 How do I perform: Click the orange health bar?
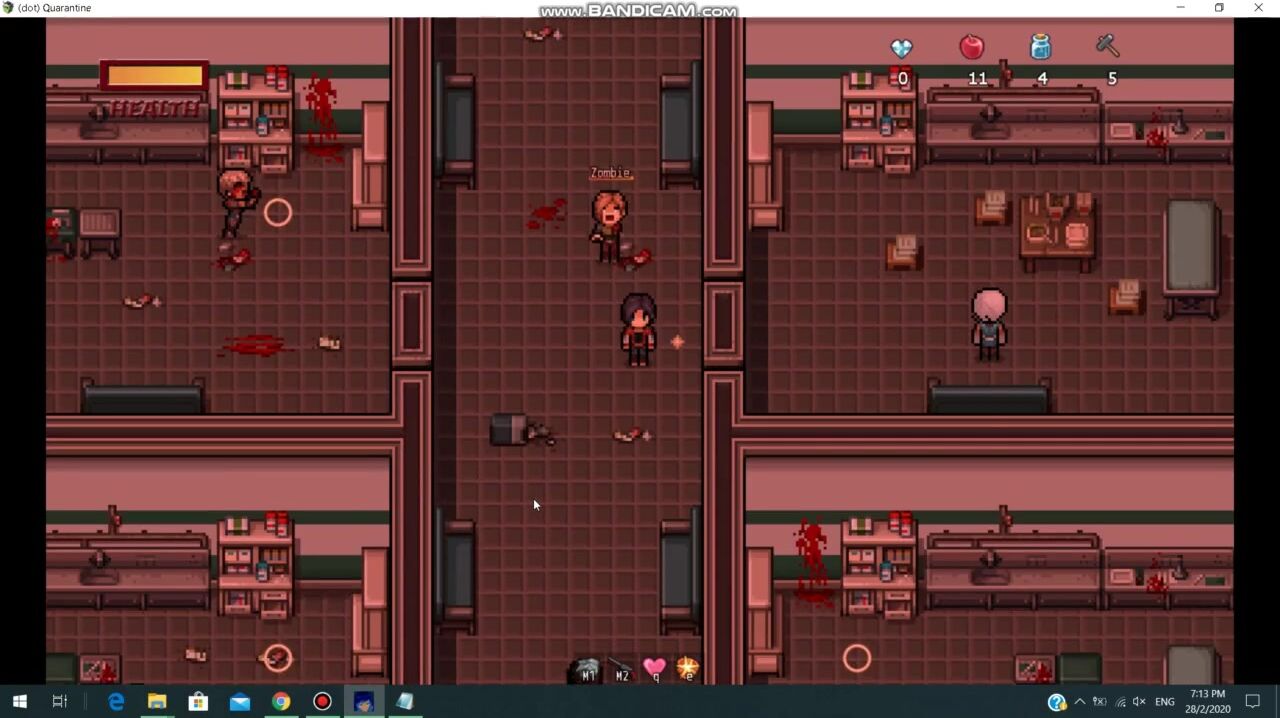[155, 76]
